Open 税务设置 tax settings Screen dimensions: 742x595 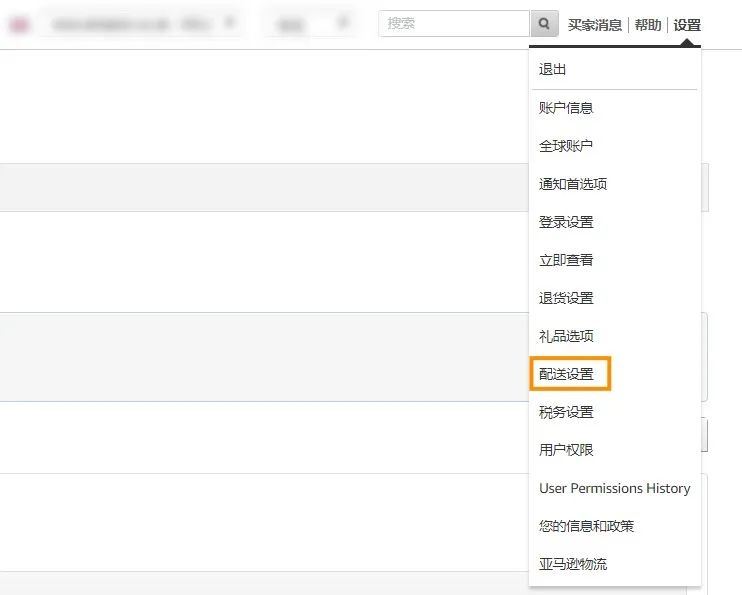tap(566, 412)
